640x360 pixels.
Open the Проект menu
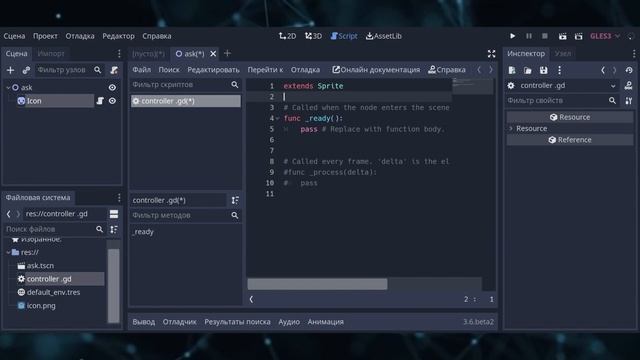[45, 36]
